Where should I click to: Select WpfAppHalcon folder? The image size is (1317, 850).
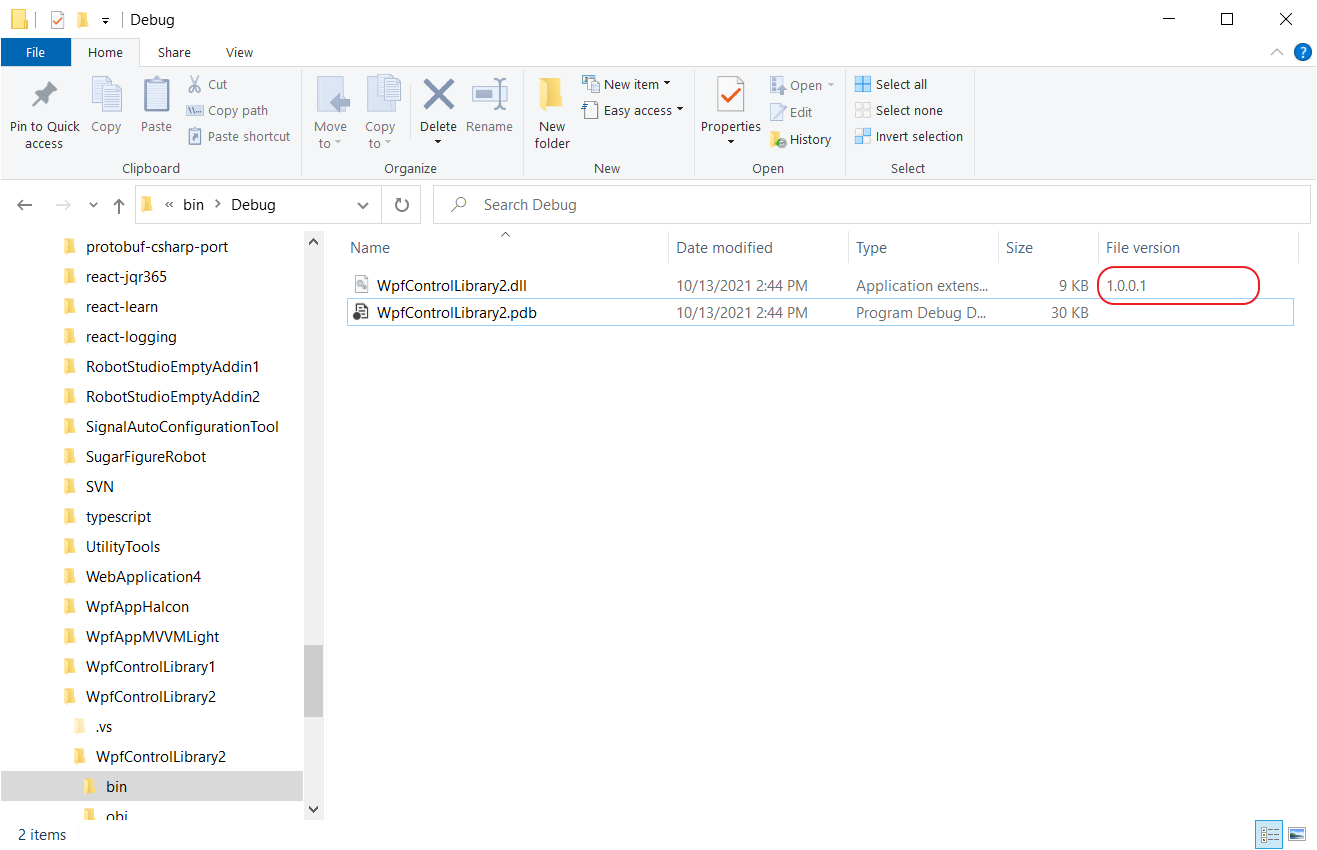(x=137, y=607)
